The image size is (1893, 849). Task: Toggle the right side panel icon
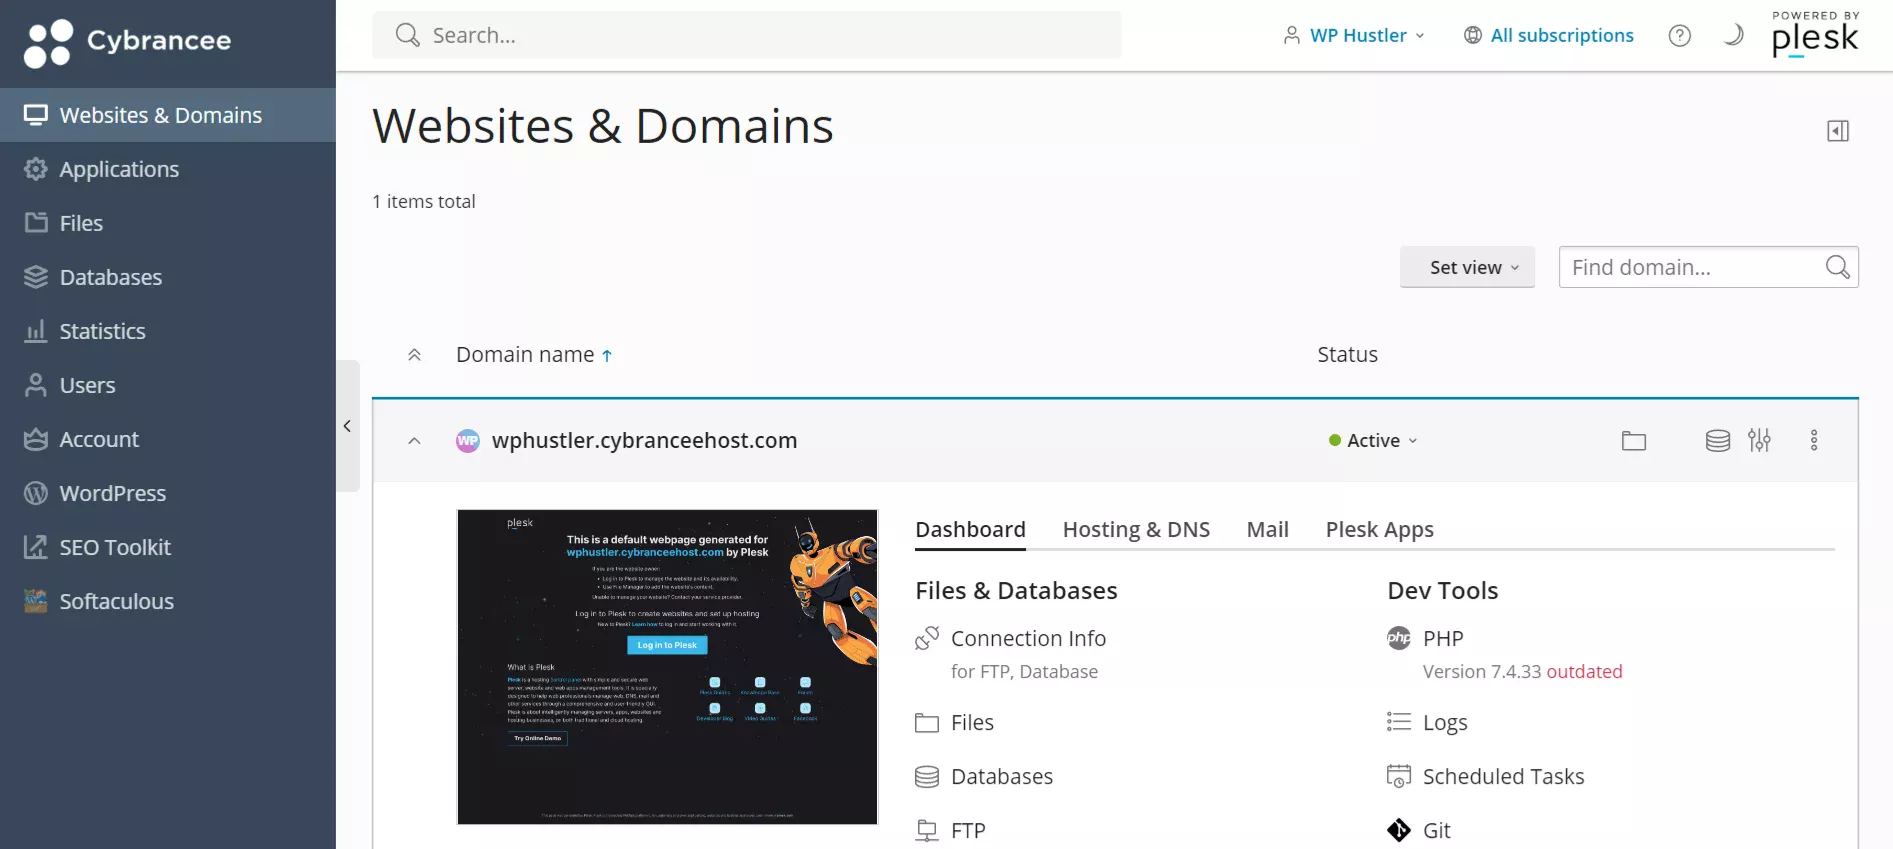(x=1838, y=131)
